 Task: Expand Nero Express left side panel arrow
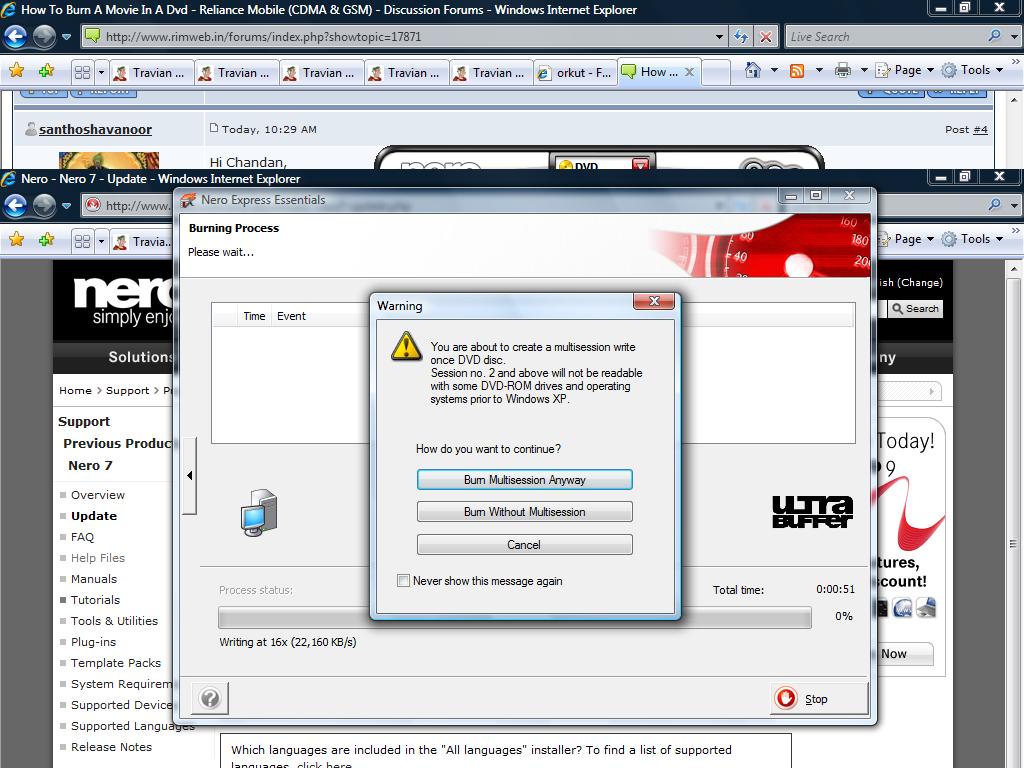pyautogui.click(x=189, y=475)
